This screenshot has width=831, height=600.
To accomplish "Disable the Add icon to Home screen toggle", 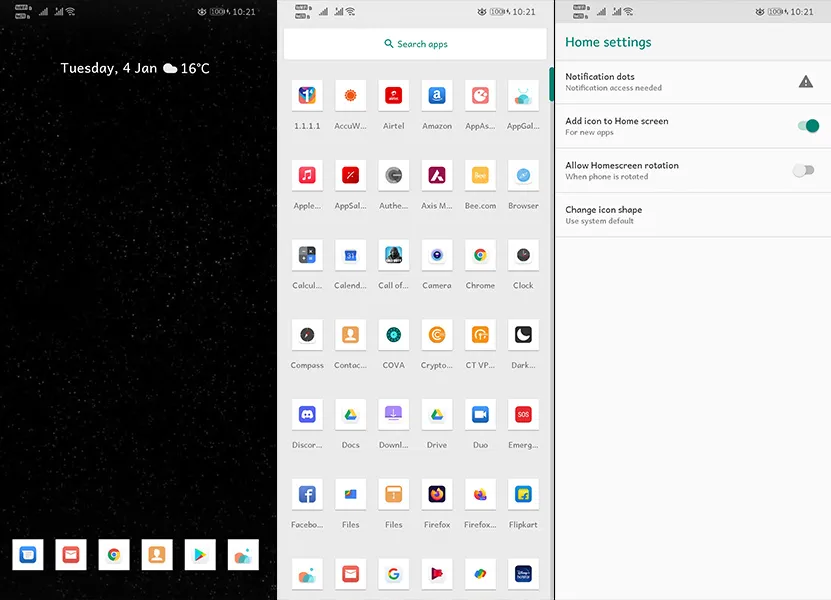I will [805, 128].
